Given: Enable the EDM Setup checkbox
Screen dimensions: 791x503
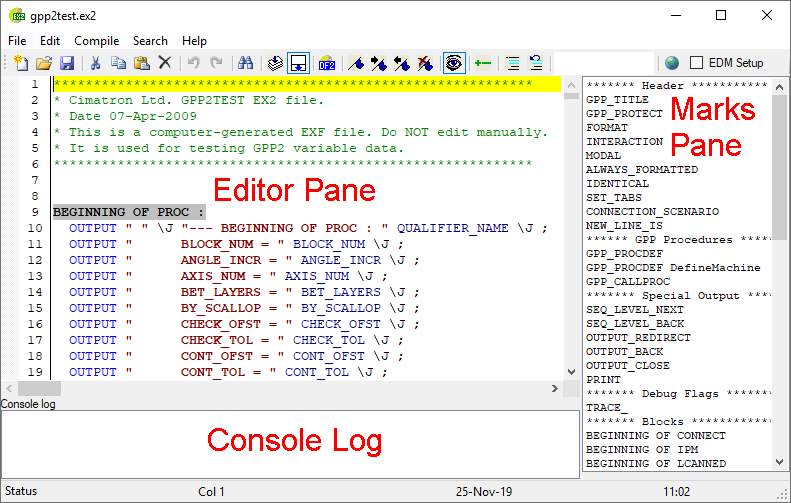Looking at the screenshot, I should coord(697,63).
